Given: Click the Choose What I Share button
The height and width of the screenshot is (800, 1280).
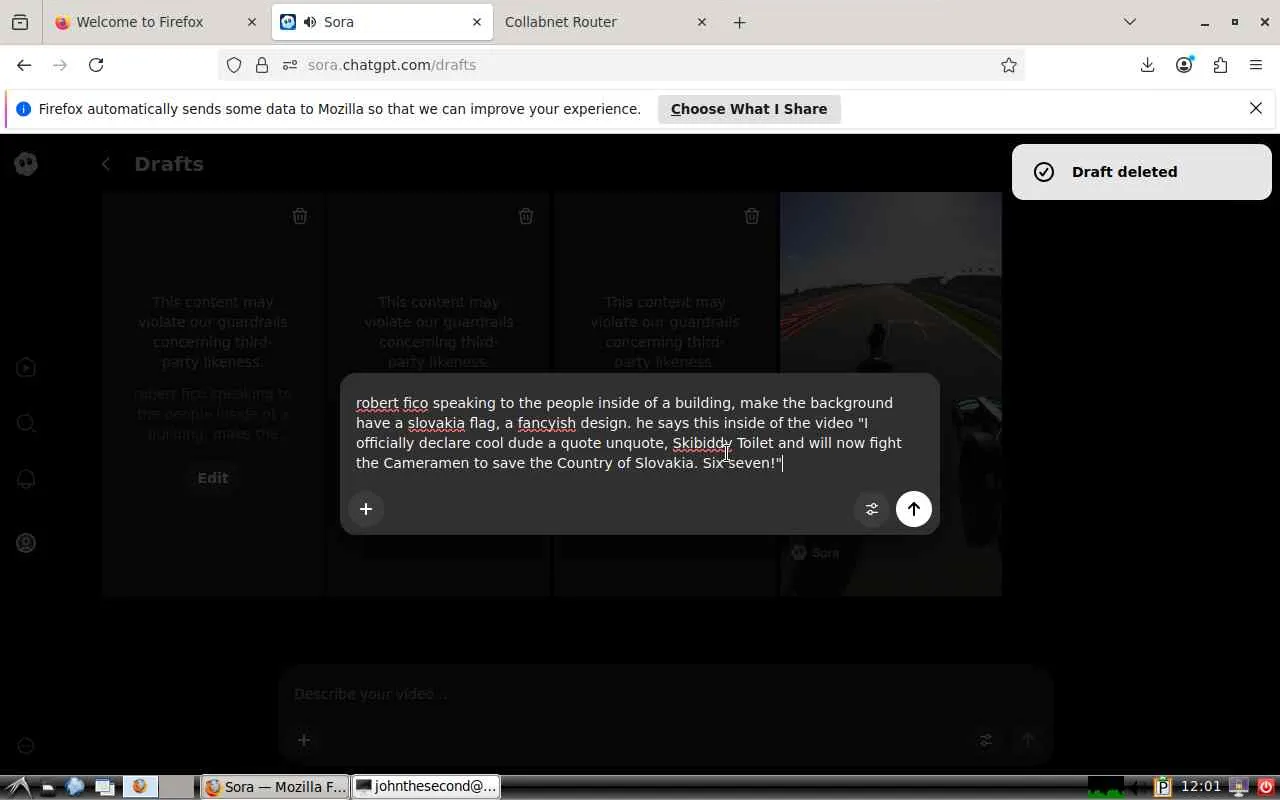Looking at the screenshot, I should [x=749, y=109].
